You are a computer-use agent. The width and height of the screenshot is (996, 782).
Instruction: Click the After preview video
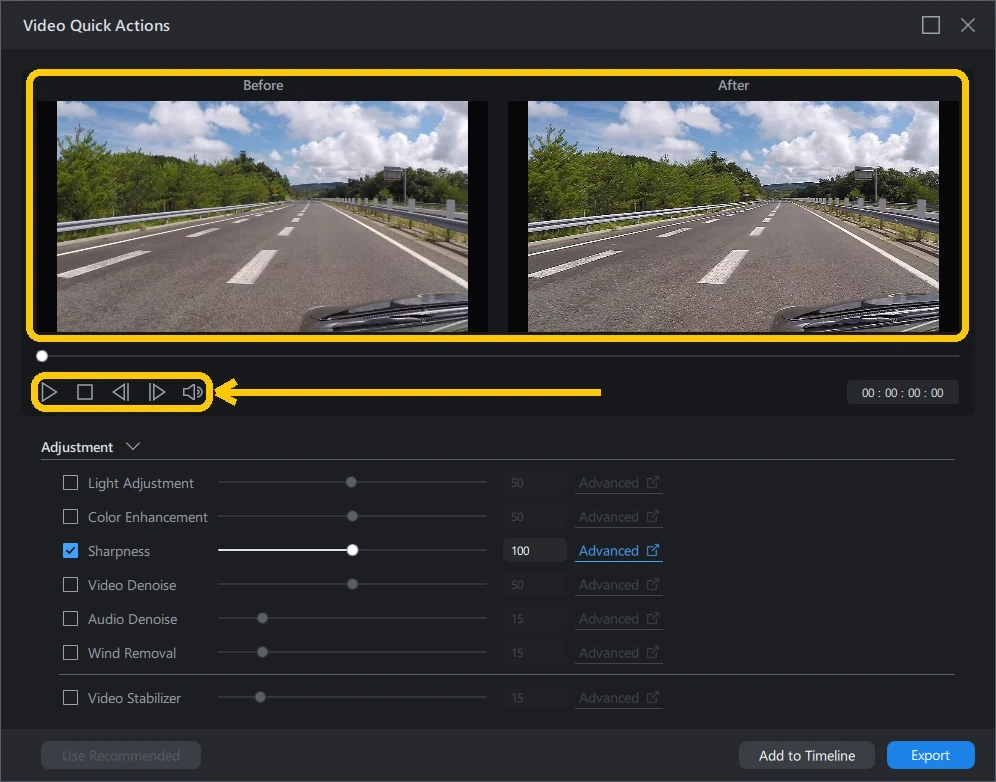point(733,216)
